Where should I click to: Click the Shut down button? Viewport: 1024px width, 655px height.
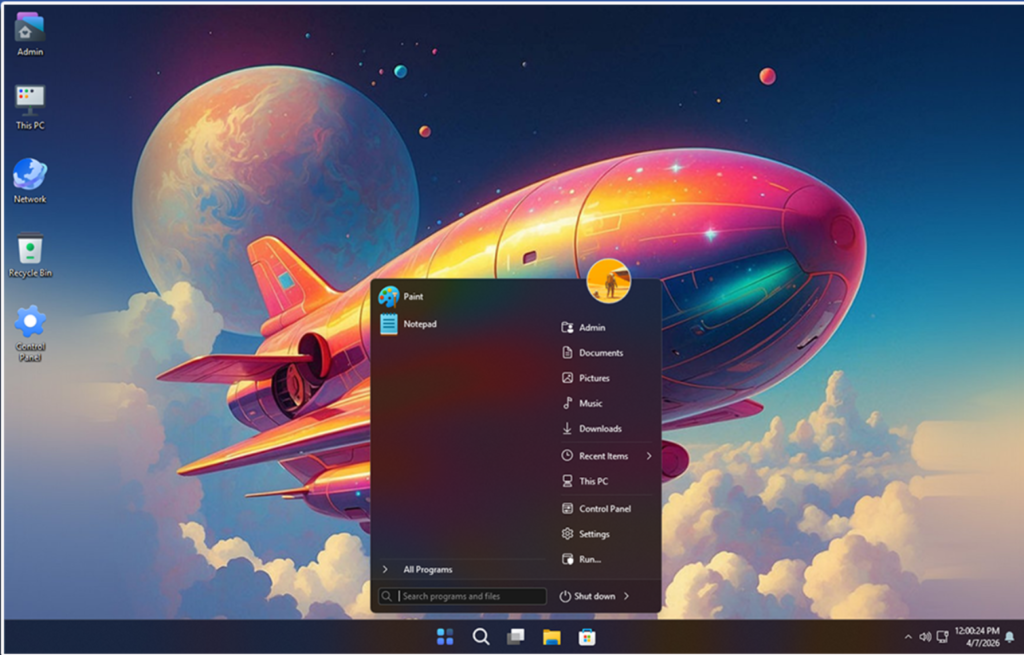tap(588, 596)
